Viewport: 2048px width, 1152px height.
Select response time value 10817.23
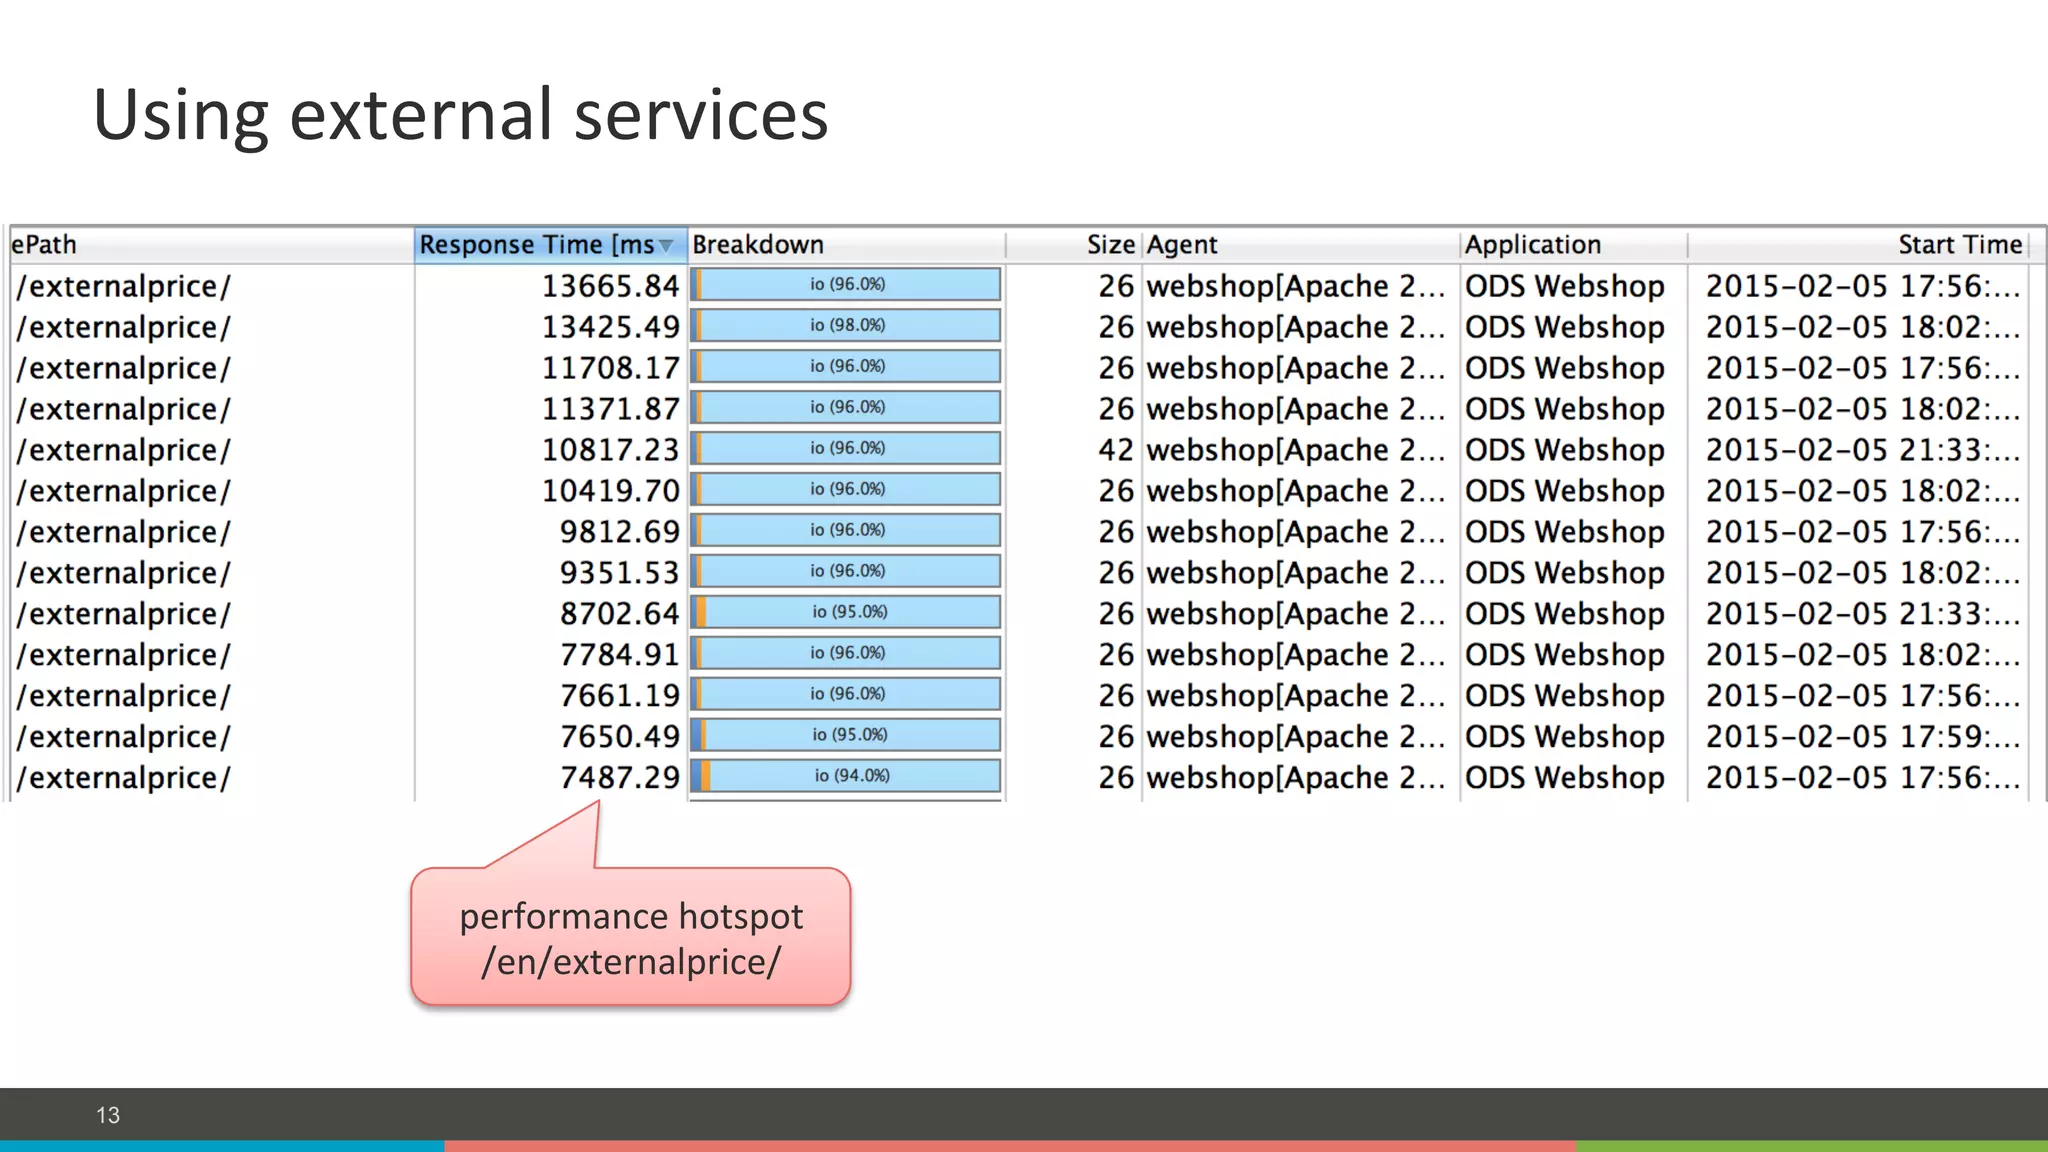pyautogui.click(x=610, y=450)
